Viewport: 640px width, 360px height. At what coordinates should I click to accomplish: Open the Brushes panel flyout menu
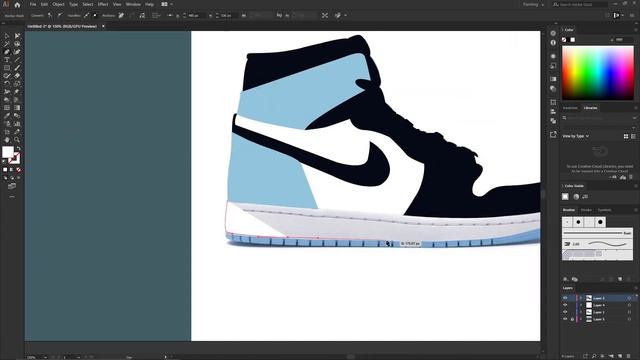coord(636,210)
